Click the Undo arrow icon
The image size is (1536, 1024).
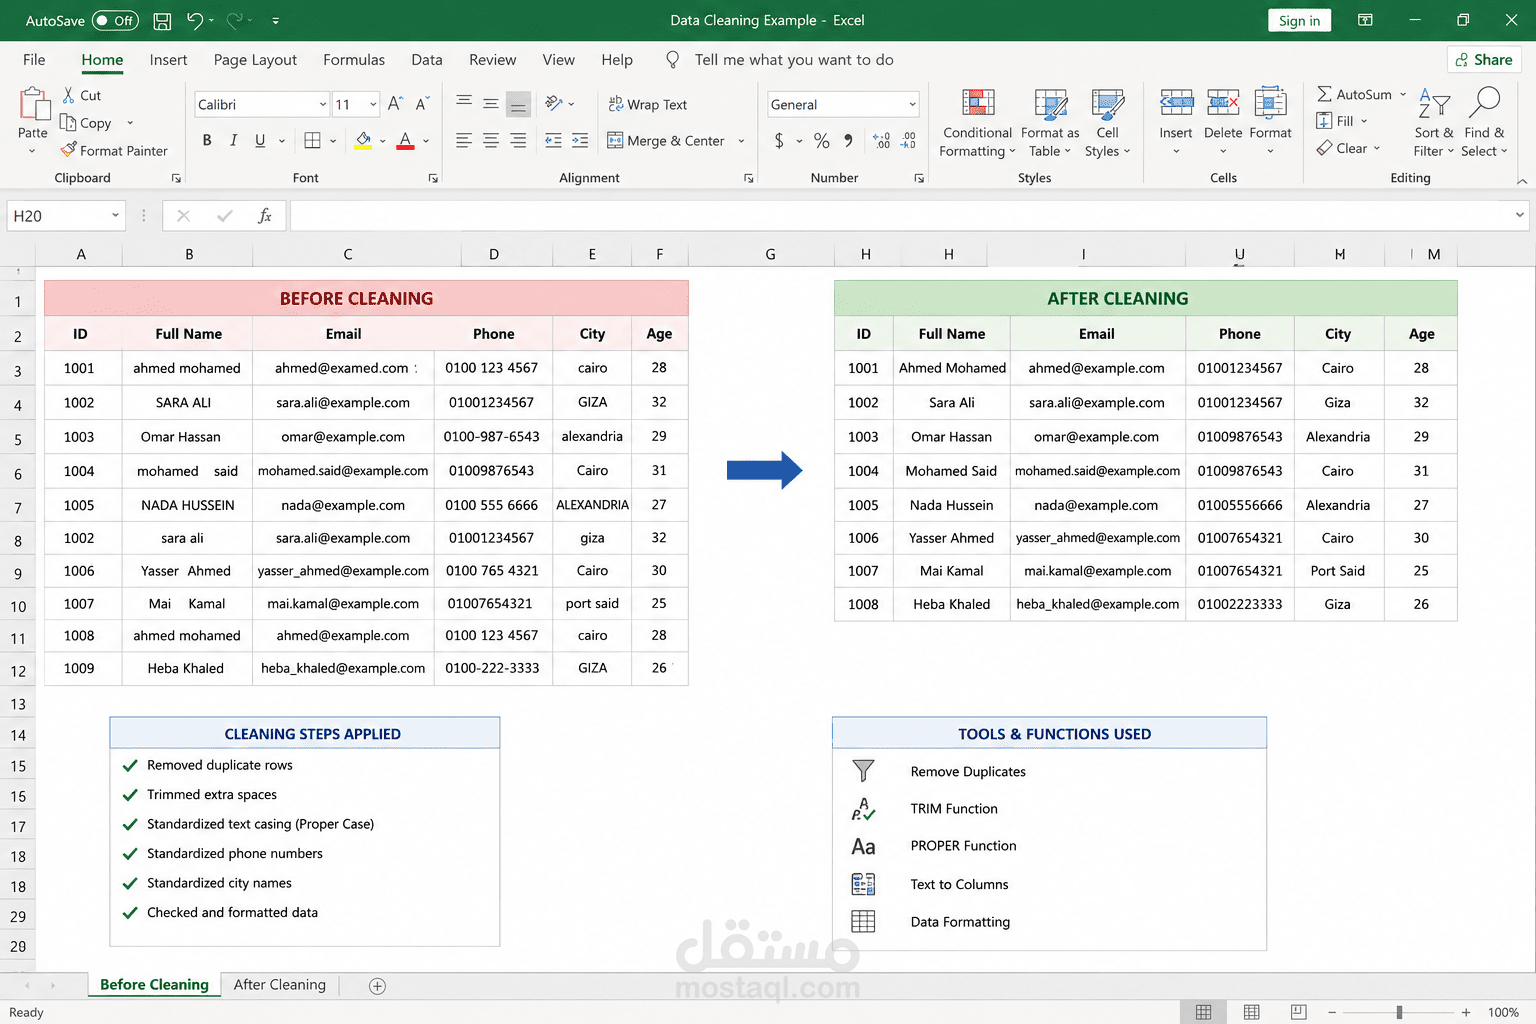click(195, 20)
